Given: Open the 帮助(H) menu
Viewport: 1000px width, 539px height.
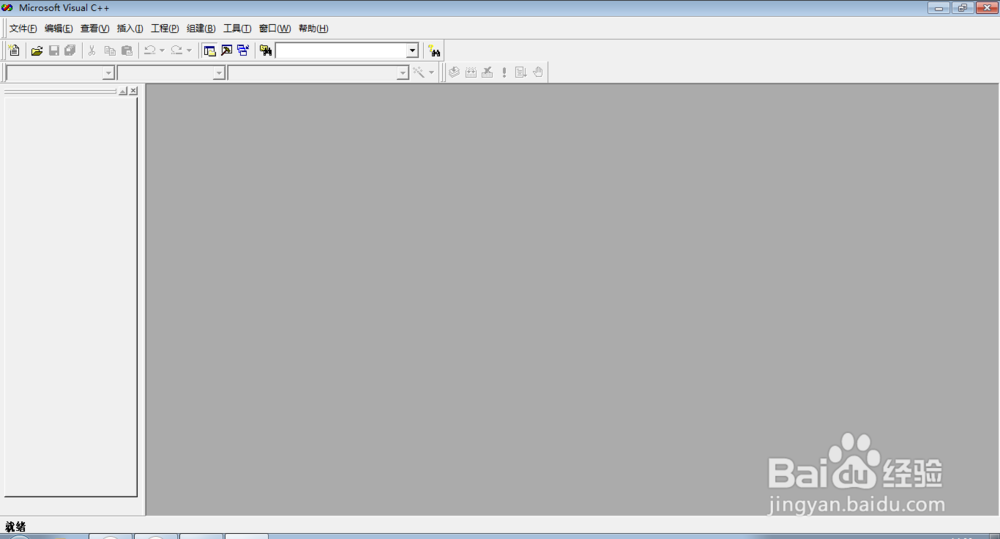Looking at the screenshot, I should point(313,29).
